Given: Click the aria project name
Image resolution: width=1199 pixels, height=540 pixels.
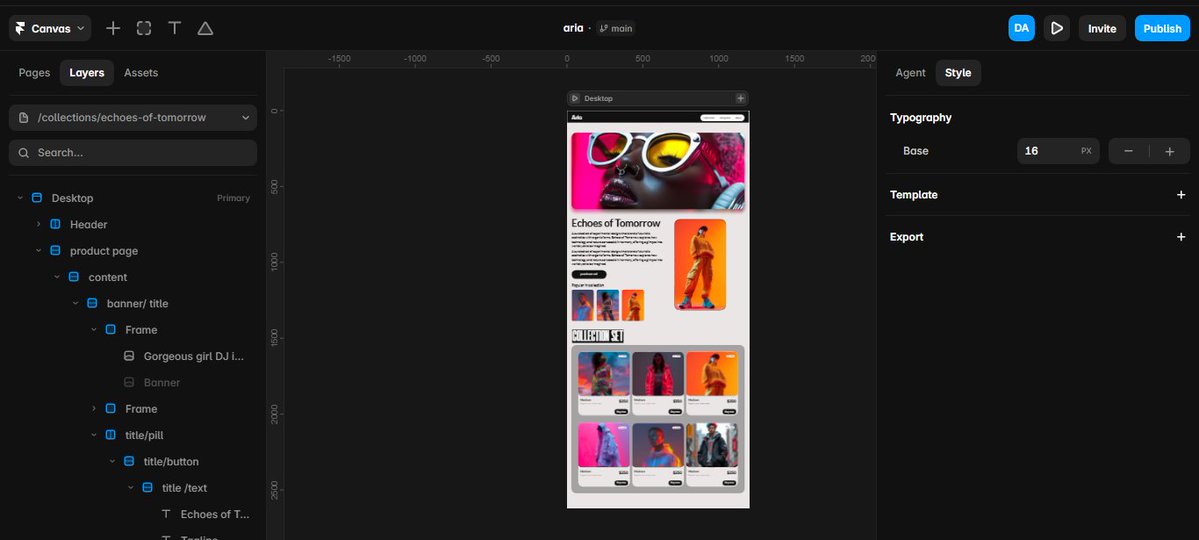Looking at the screenshot, I should (573, 28).
